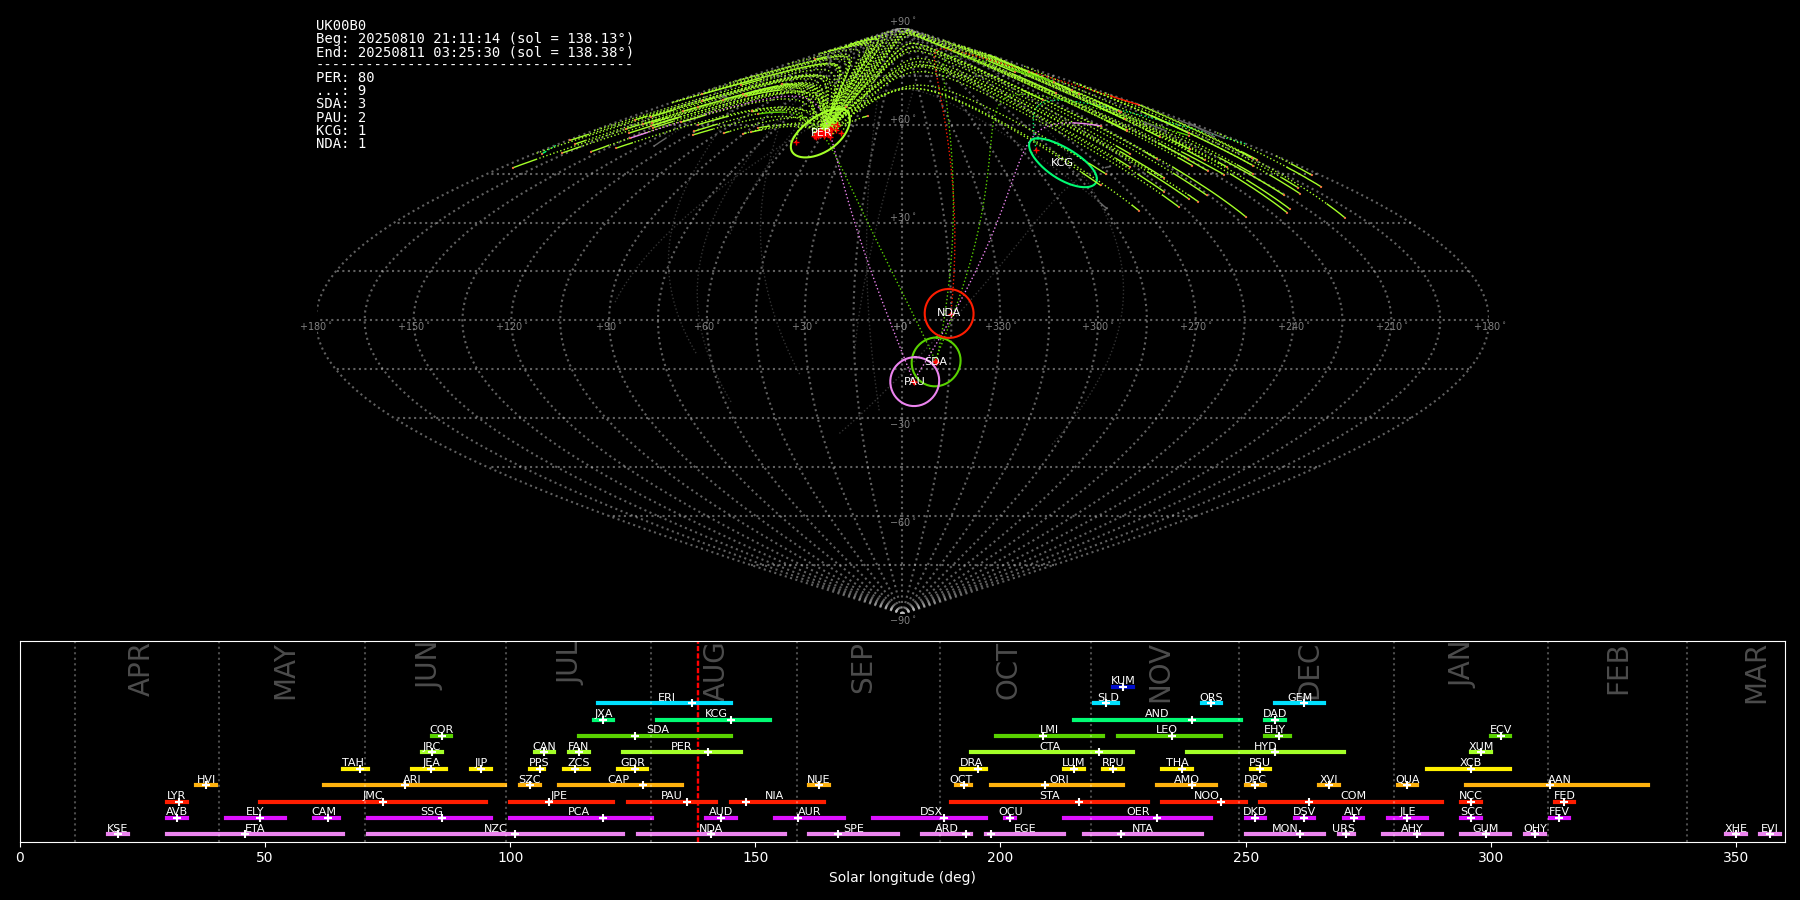
Task: Click the DEC month label in the timeline
Action: (x=1308, y=672)
